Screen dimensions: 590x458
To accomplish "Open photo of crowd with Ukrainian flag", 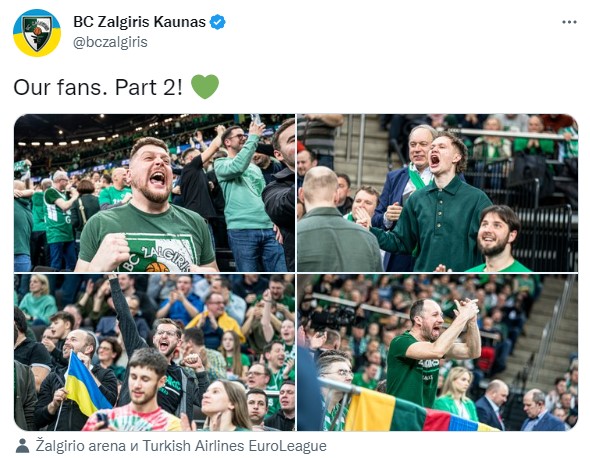I will 155,353.
